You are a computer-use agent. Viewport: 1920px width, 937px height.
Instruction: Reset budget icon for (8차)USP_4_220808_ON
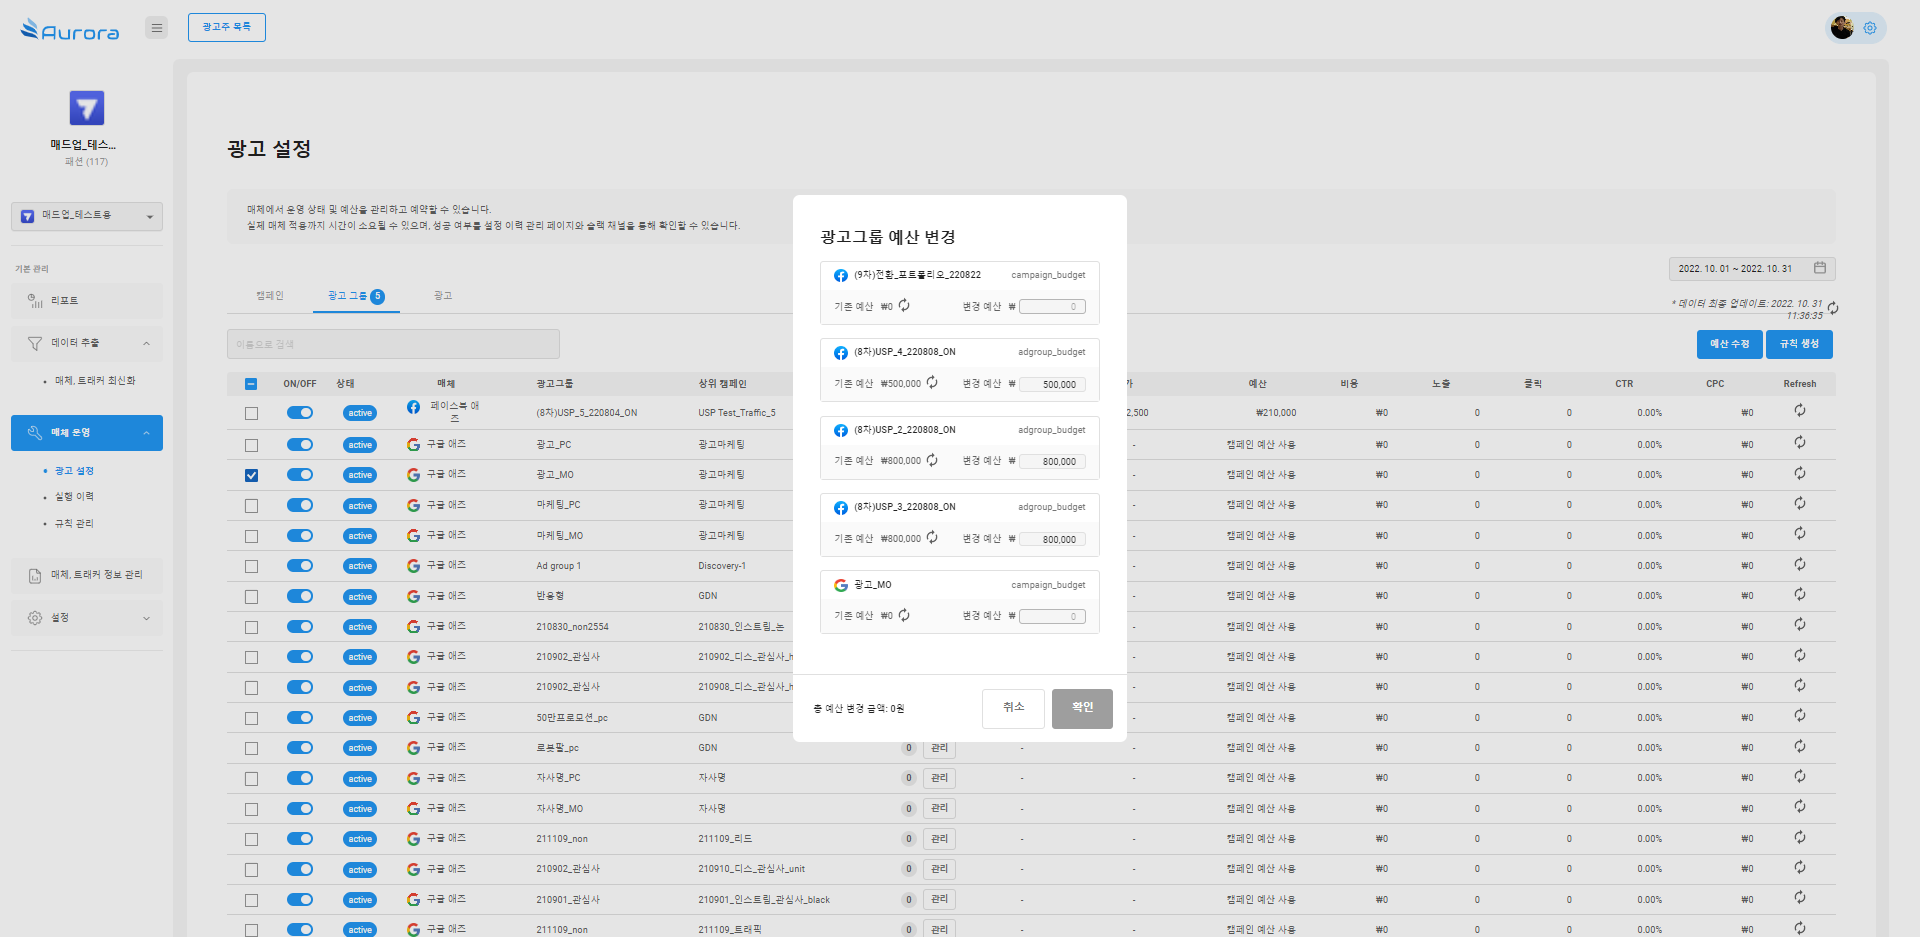point(932,383)
